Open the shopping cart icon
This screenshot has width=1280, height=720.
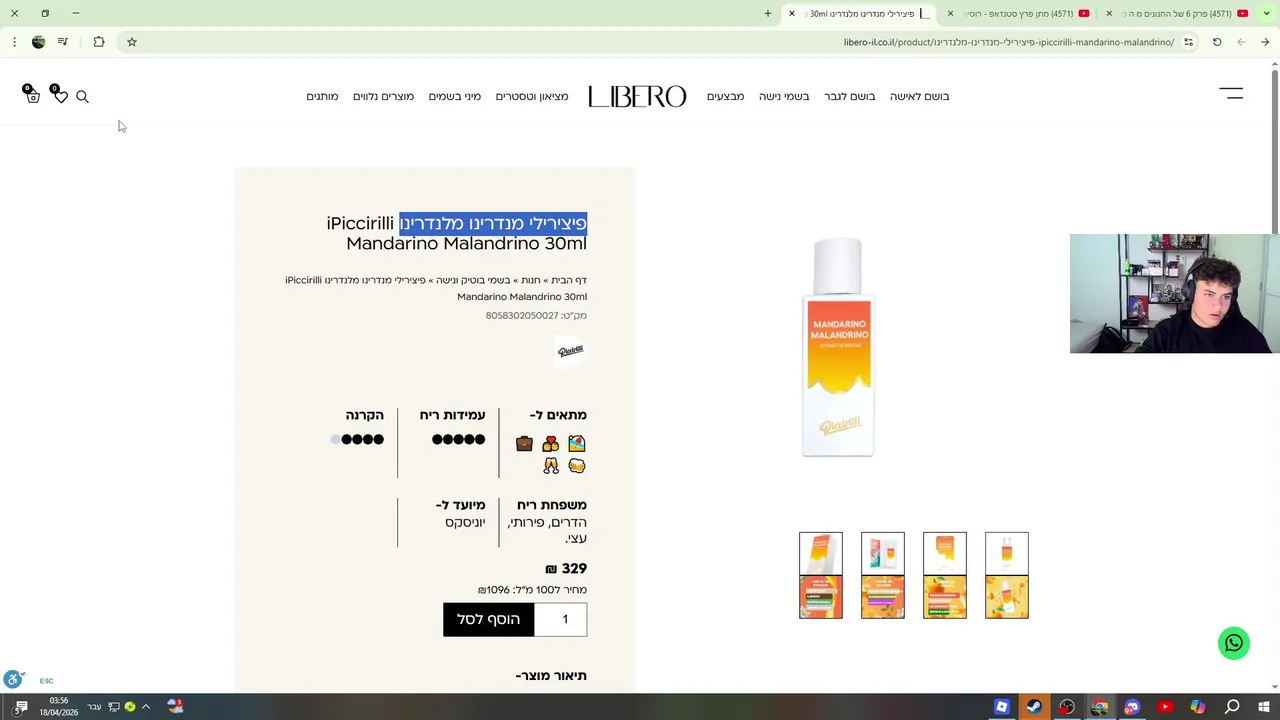pyautogui.click(x=32, y=95)
